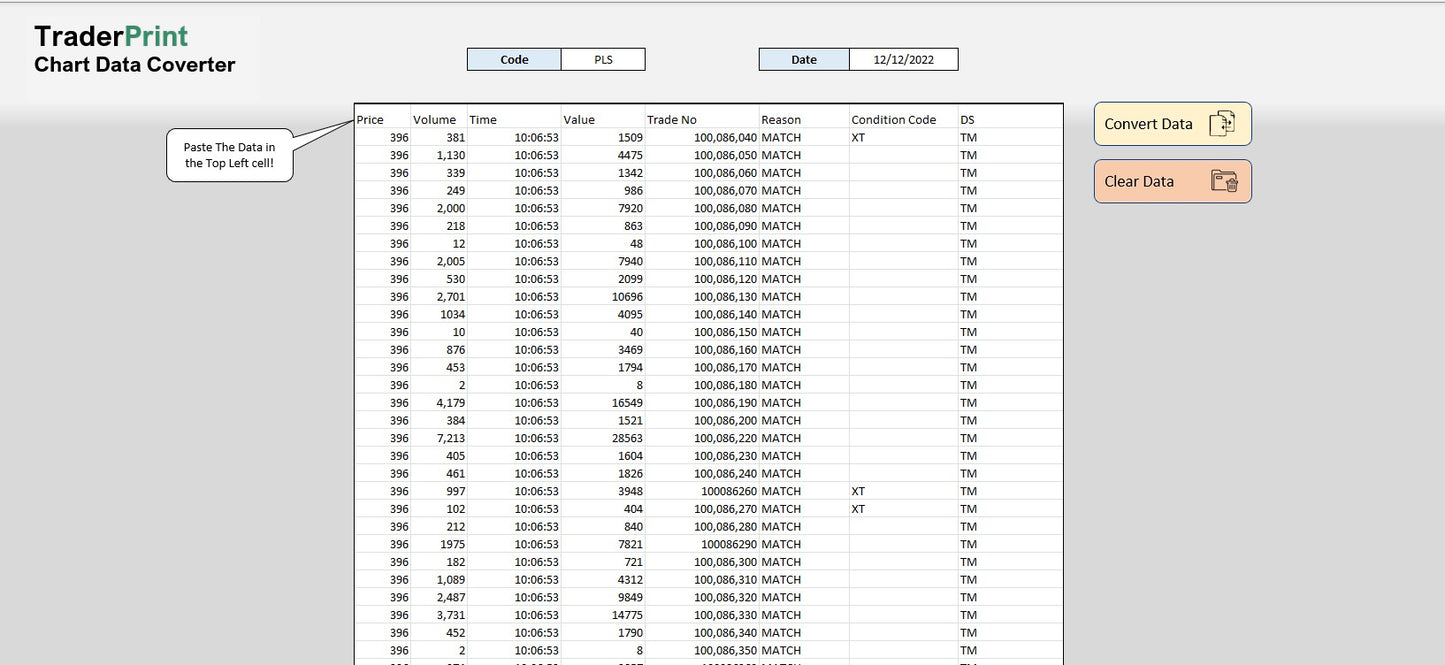Click the TraderPrint title logo

[111, 33]
